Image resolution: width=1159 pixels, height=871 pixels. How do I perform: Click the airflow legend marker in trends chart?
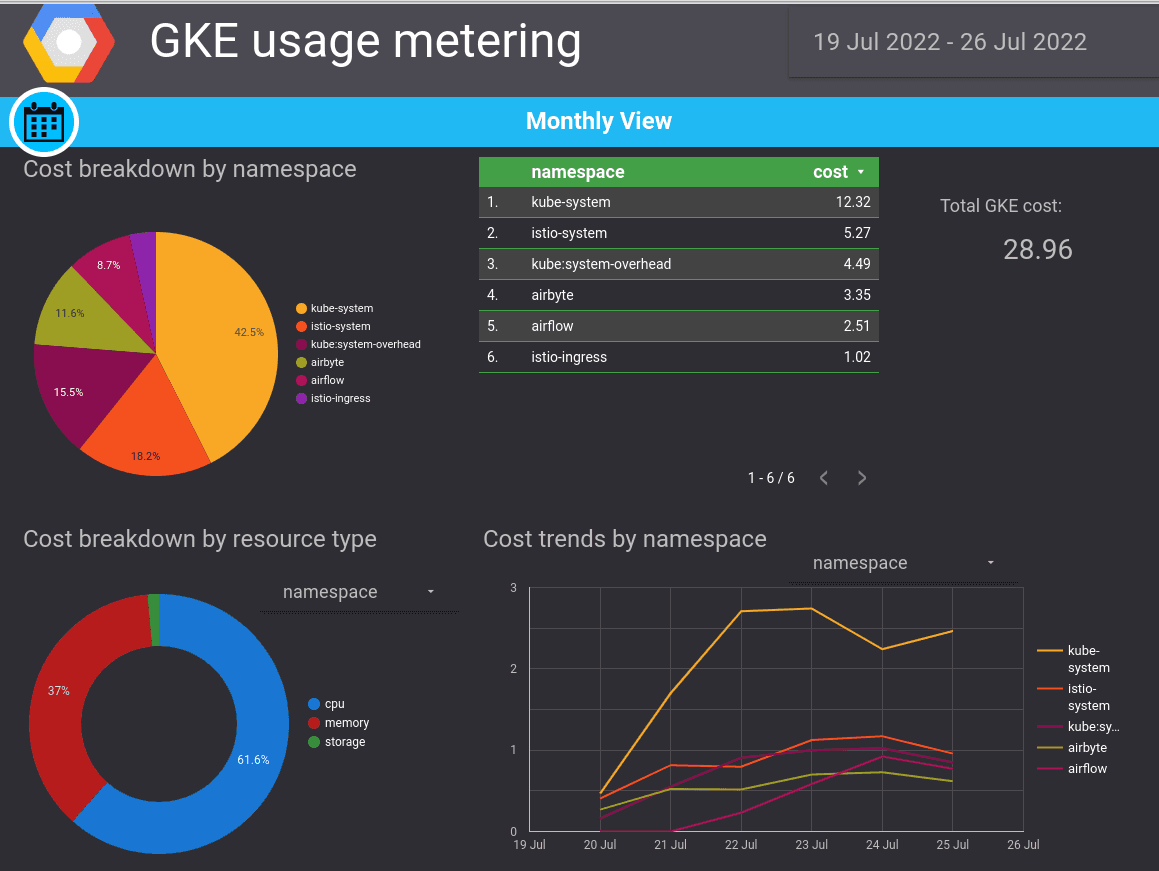click(1048, 768)
